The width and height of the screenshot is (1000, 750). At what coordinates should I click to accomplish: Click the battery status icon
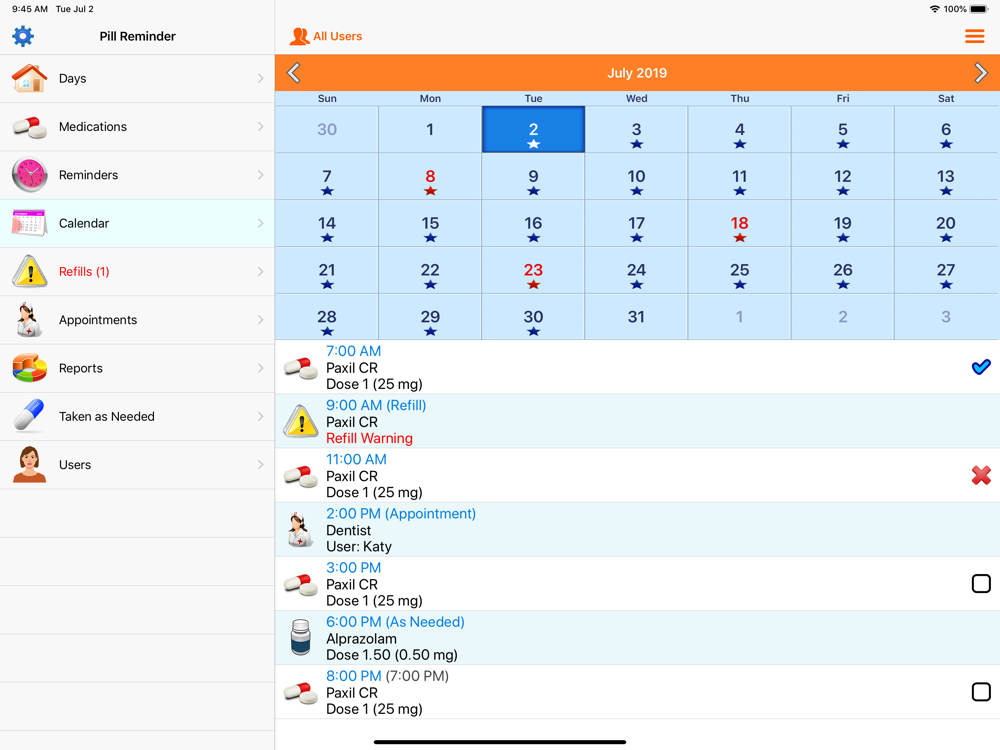point(979,9)
